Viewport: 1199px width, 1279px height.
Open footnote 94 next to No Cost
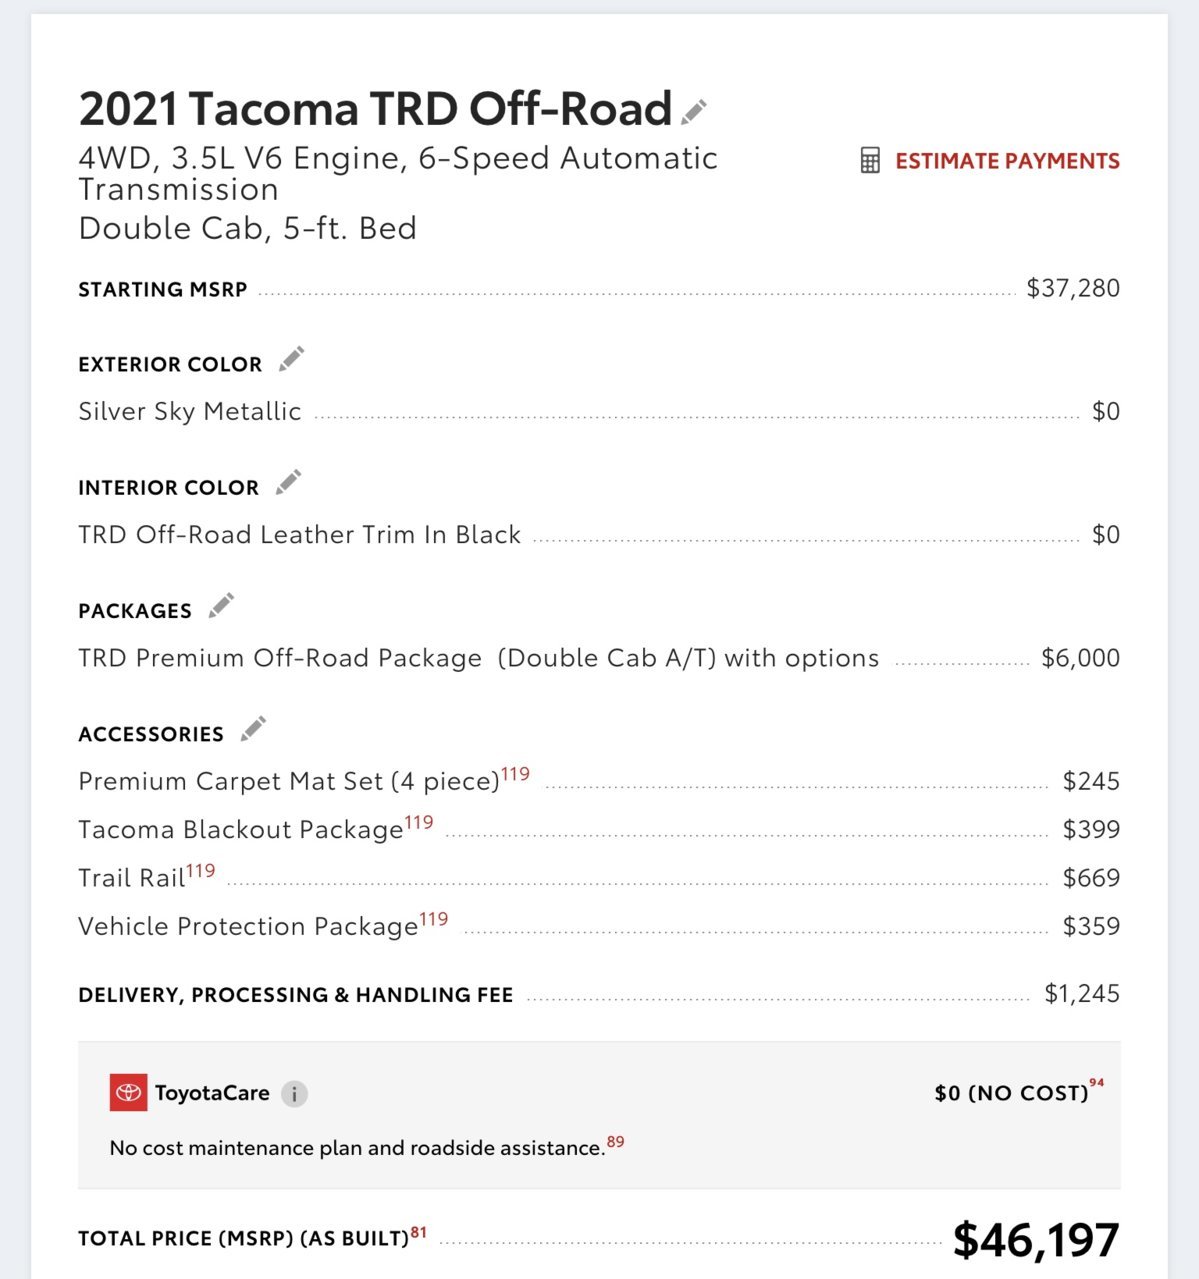click(1097, 1083)
